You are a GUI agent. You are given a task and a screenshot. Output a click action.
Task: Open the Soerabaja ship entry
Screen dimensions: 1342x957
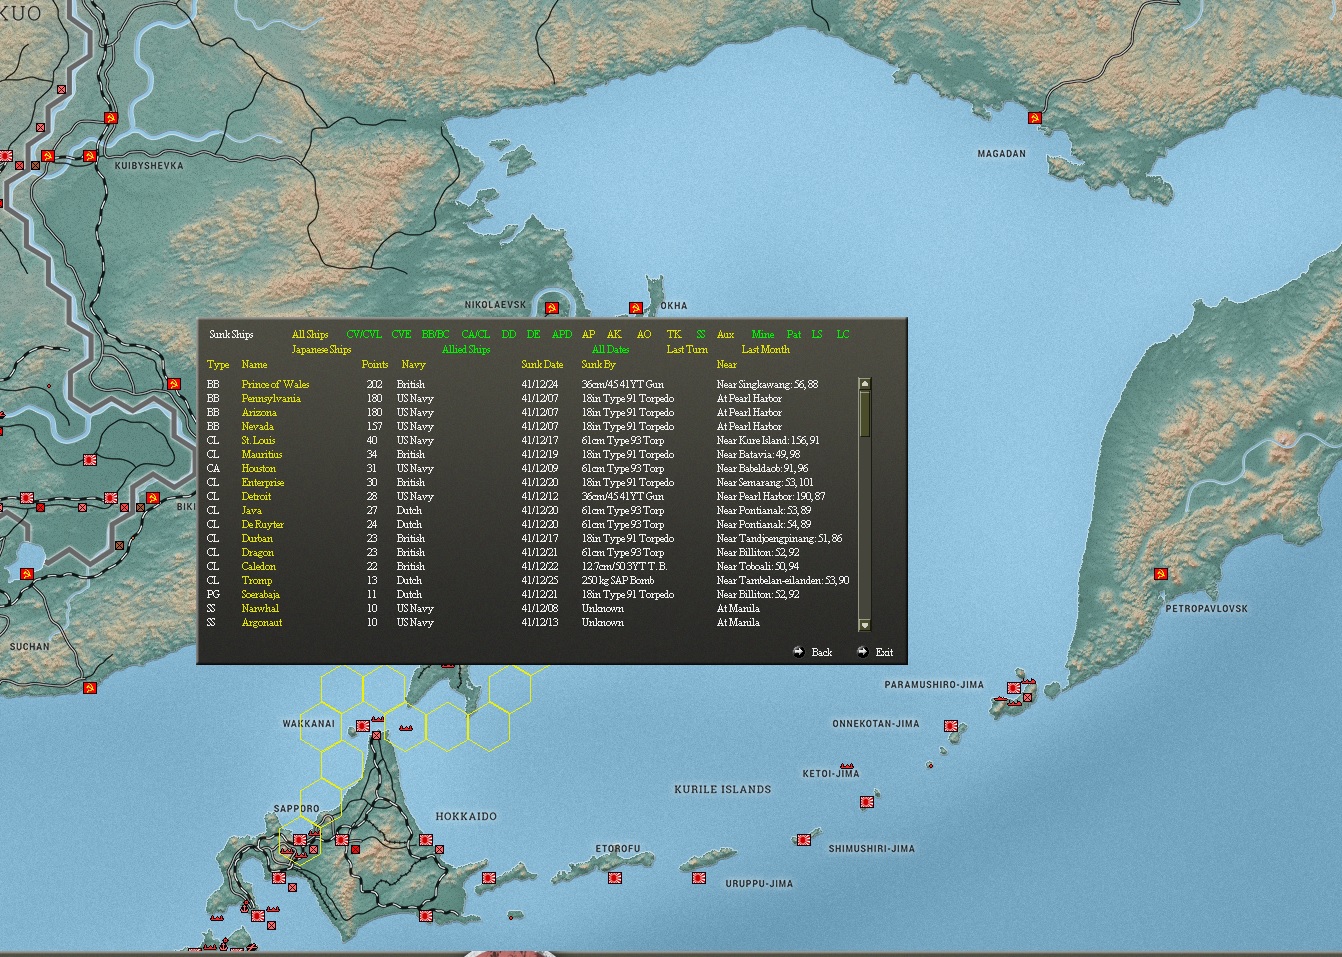click(260, 594)
